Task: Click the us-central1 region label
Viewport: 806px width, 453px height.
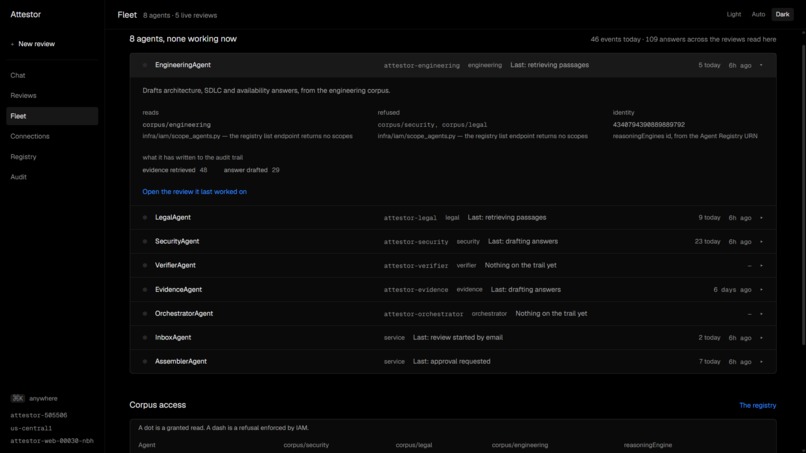Action: (31, 428)
